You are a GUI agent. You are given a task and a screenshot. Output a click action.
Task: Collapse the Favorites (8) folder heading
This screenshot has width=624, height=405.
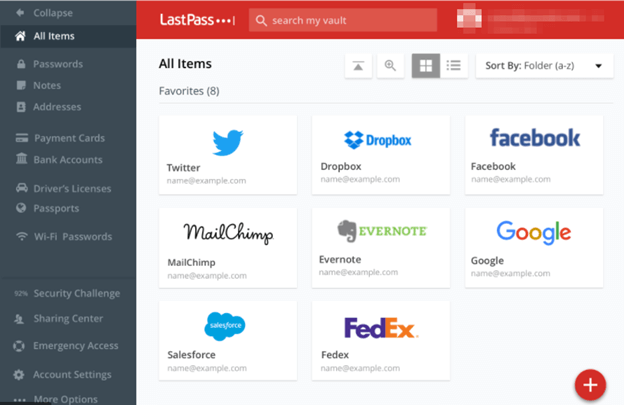coord(189,91)
